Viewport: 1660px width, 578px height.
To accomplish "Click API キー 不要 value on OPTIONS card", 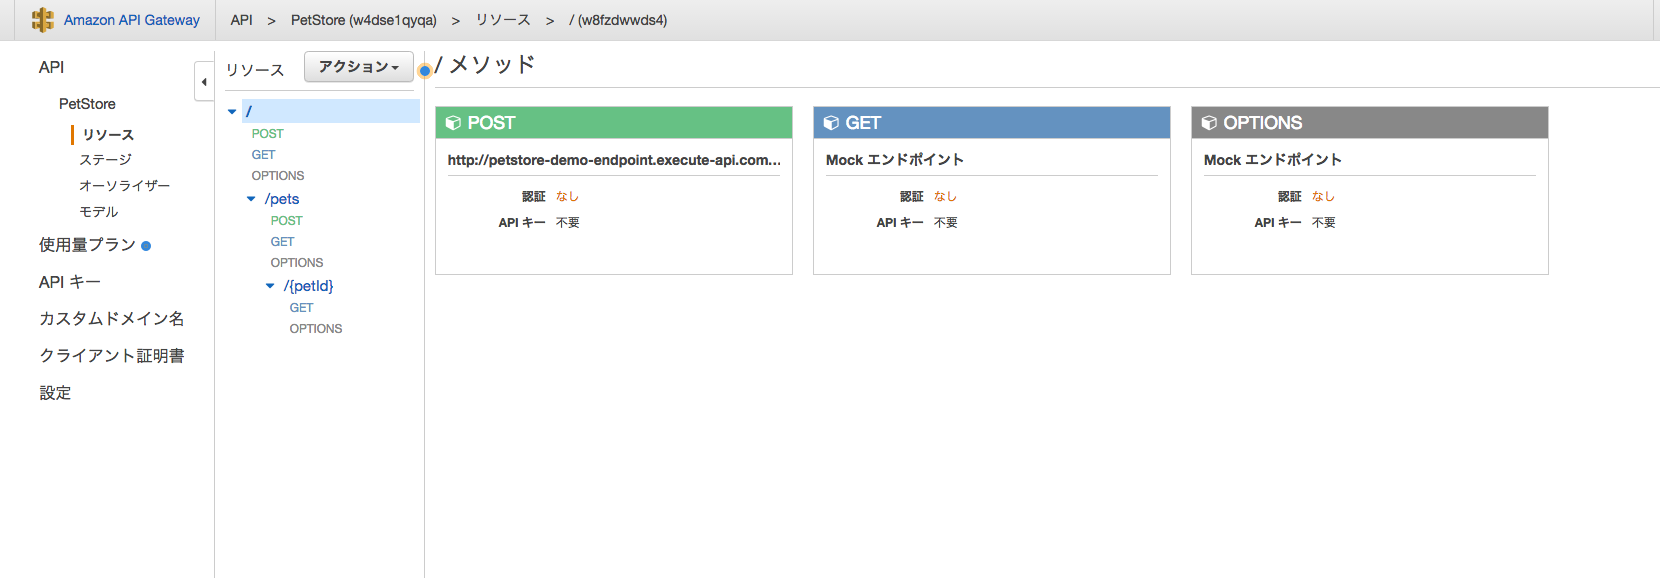I will (x=1324, y=223).
